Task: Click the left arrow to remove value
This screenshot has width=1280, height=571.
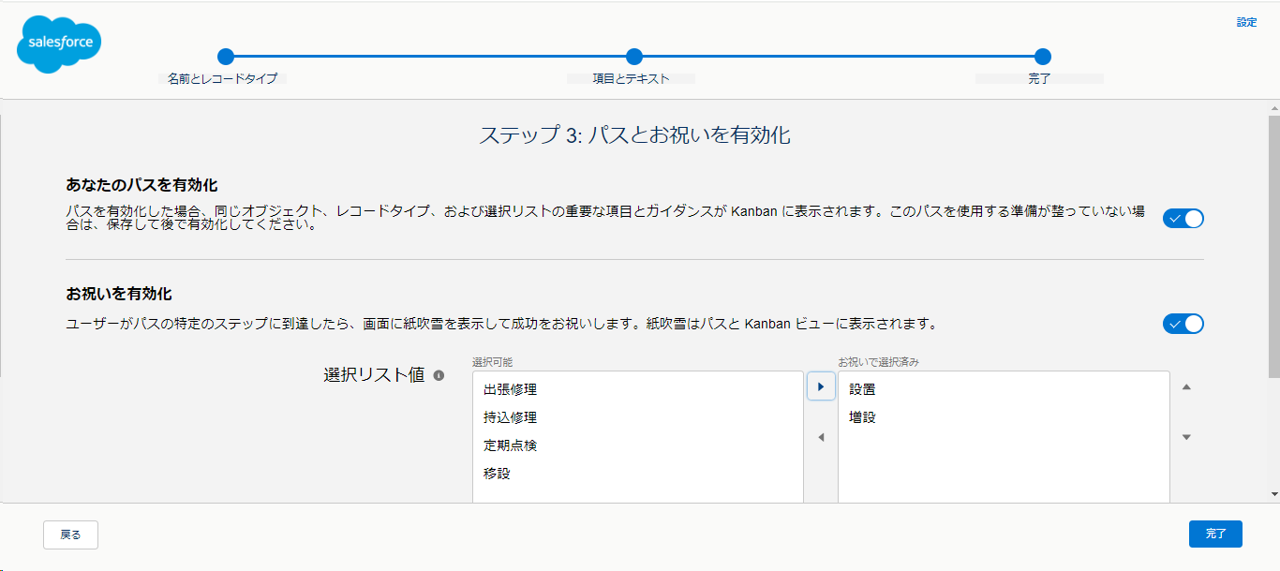Action: [821, 437]
